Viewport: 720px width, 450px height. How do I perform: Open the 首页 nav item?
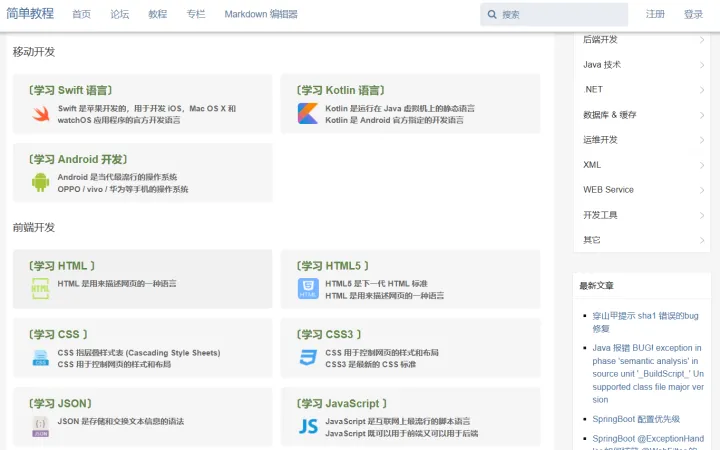tap(82, 14)
